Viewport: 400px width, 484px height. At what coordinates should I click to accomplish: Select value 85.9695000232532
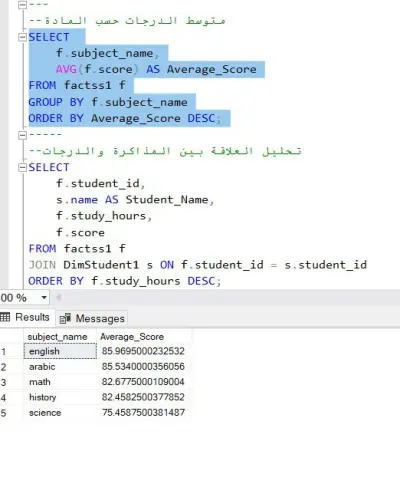click(x=144, y=351)
